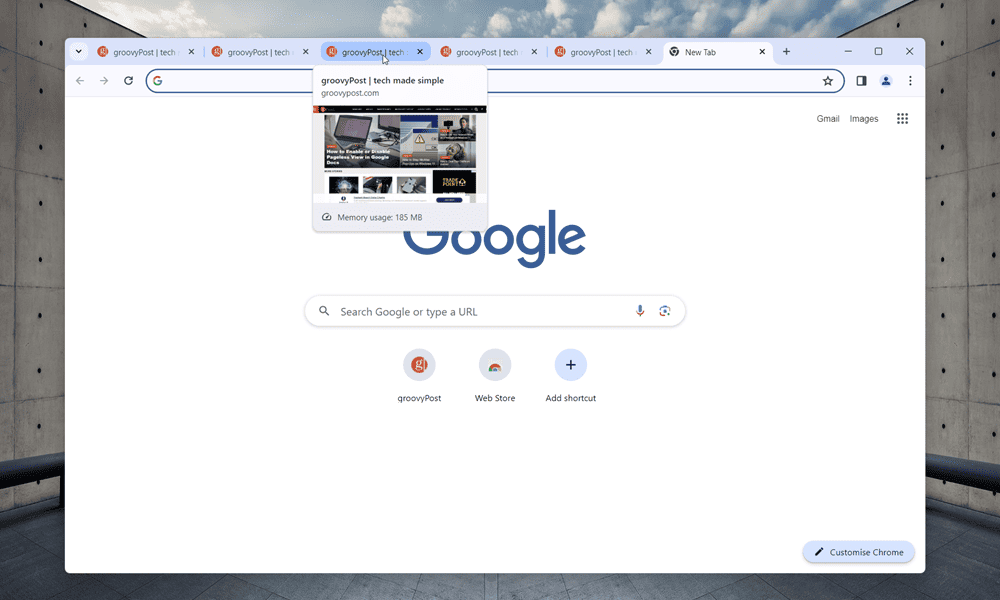Click the Google icon in address bar
Screen dimensions: 1000x600
pyautogui.click(x=158, y=81)
